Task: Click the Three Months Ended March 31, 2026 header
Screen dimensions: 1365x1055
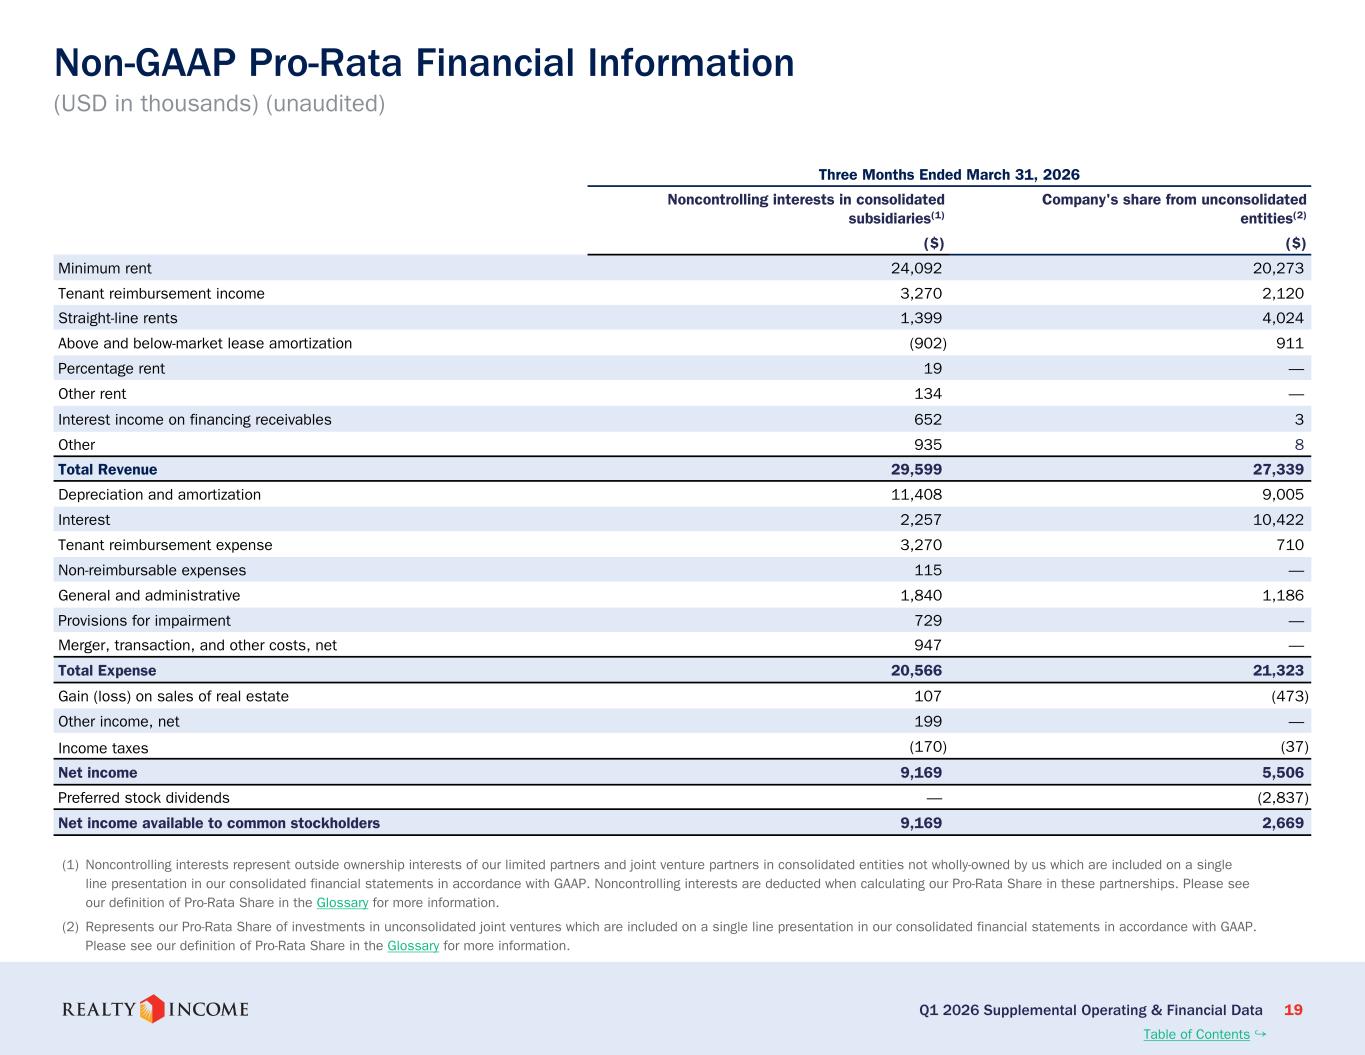Action: (x=949, y=174)
